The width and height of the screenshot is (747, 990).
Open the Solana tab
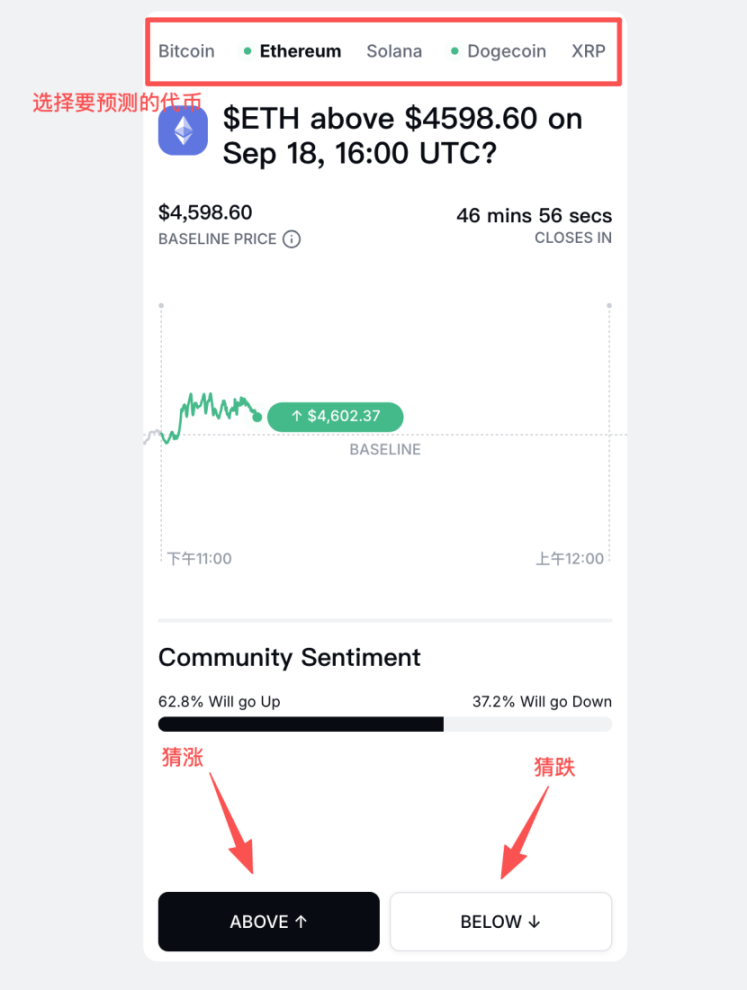(394, 51)
